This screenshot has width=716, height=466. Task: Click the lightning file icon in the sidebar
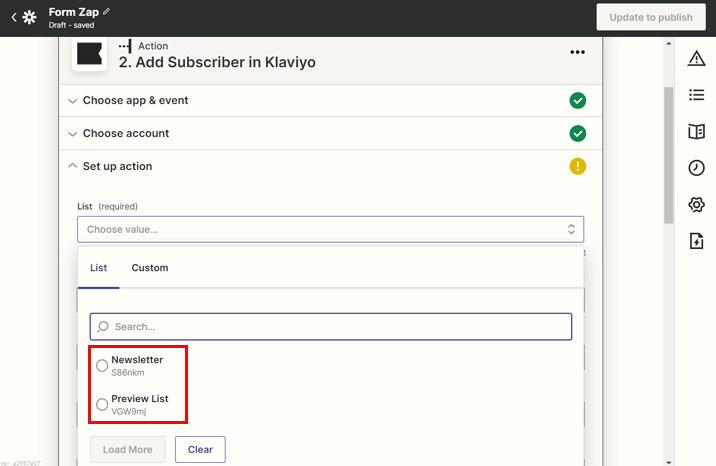coord(696,241)
